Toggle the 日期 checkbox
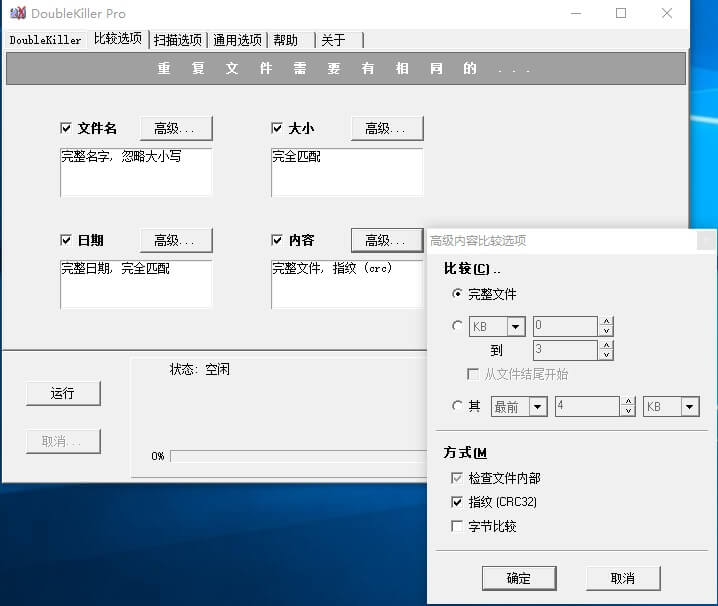 click(66, 240)
